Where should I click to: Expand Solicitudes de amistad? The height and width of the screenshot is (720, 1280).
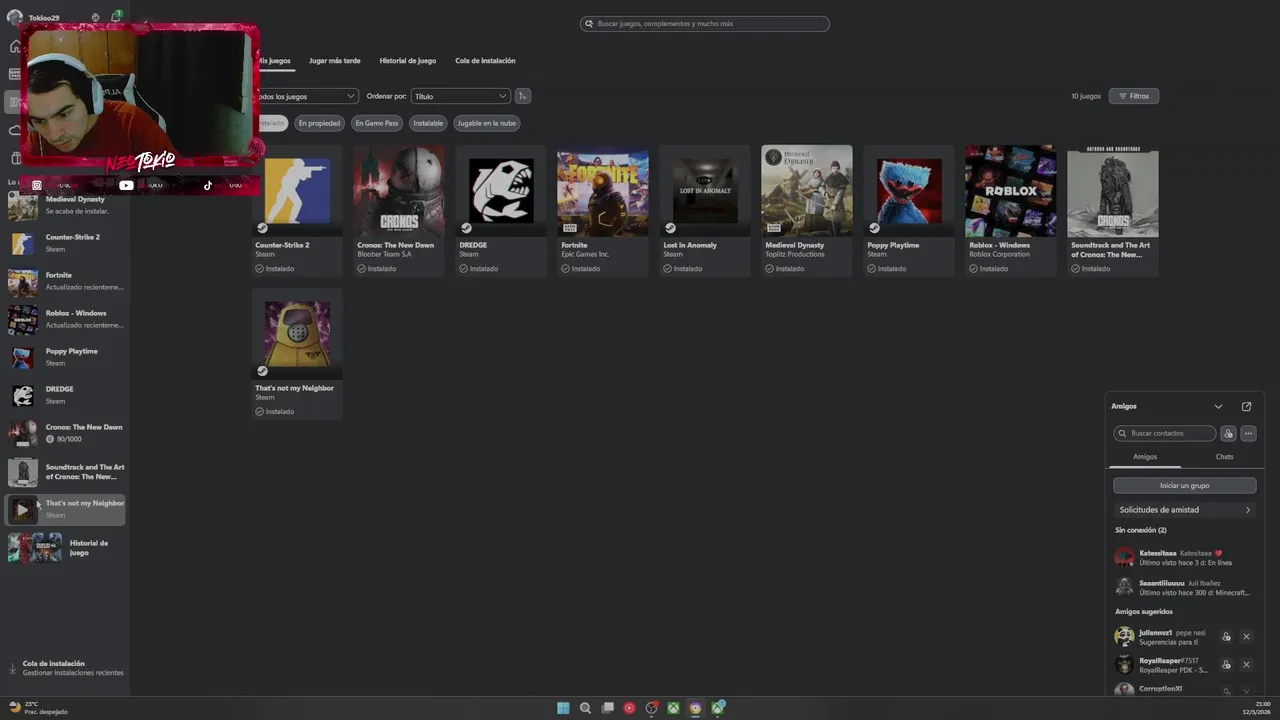point(1185,510)
